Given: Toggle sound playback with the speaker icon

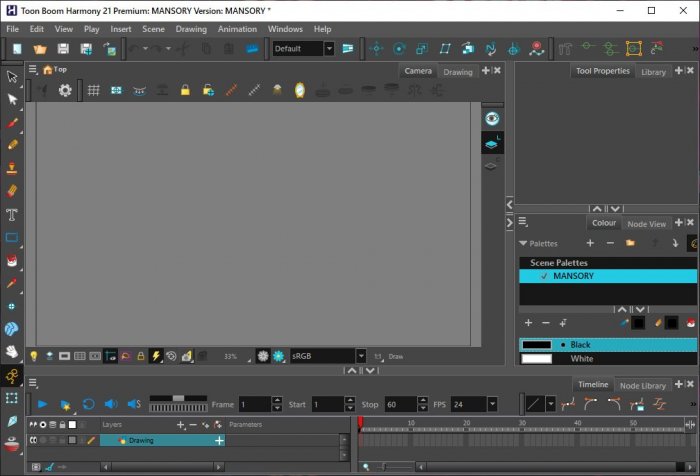Looking at the screenshot, I should 110,404.
